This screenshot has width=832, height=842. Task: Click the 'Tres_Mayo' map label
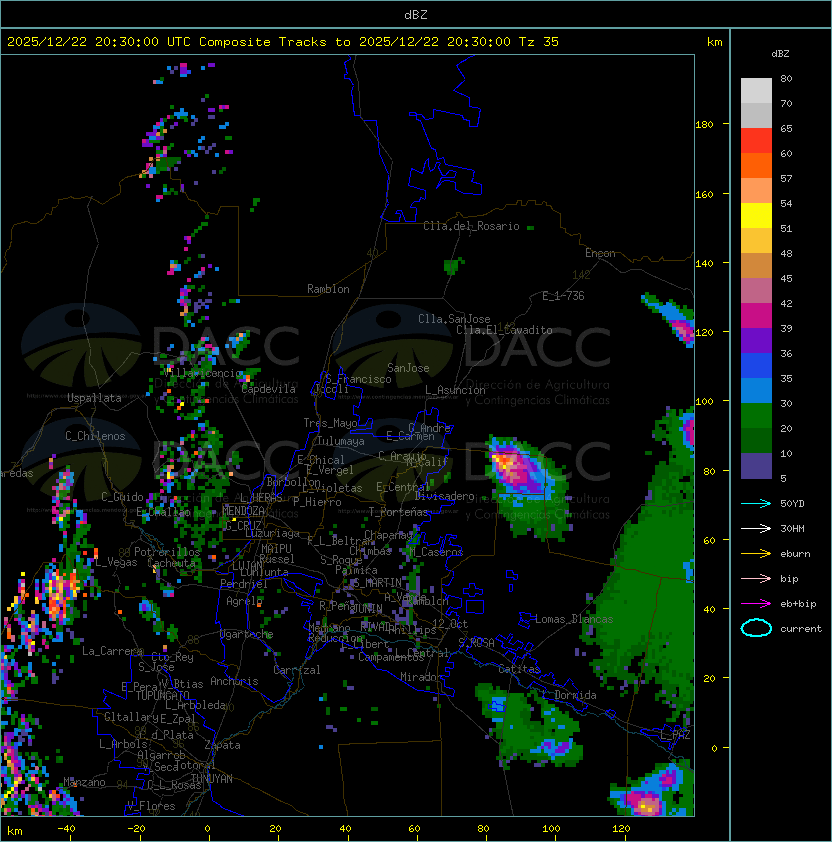point(330,423)
